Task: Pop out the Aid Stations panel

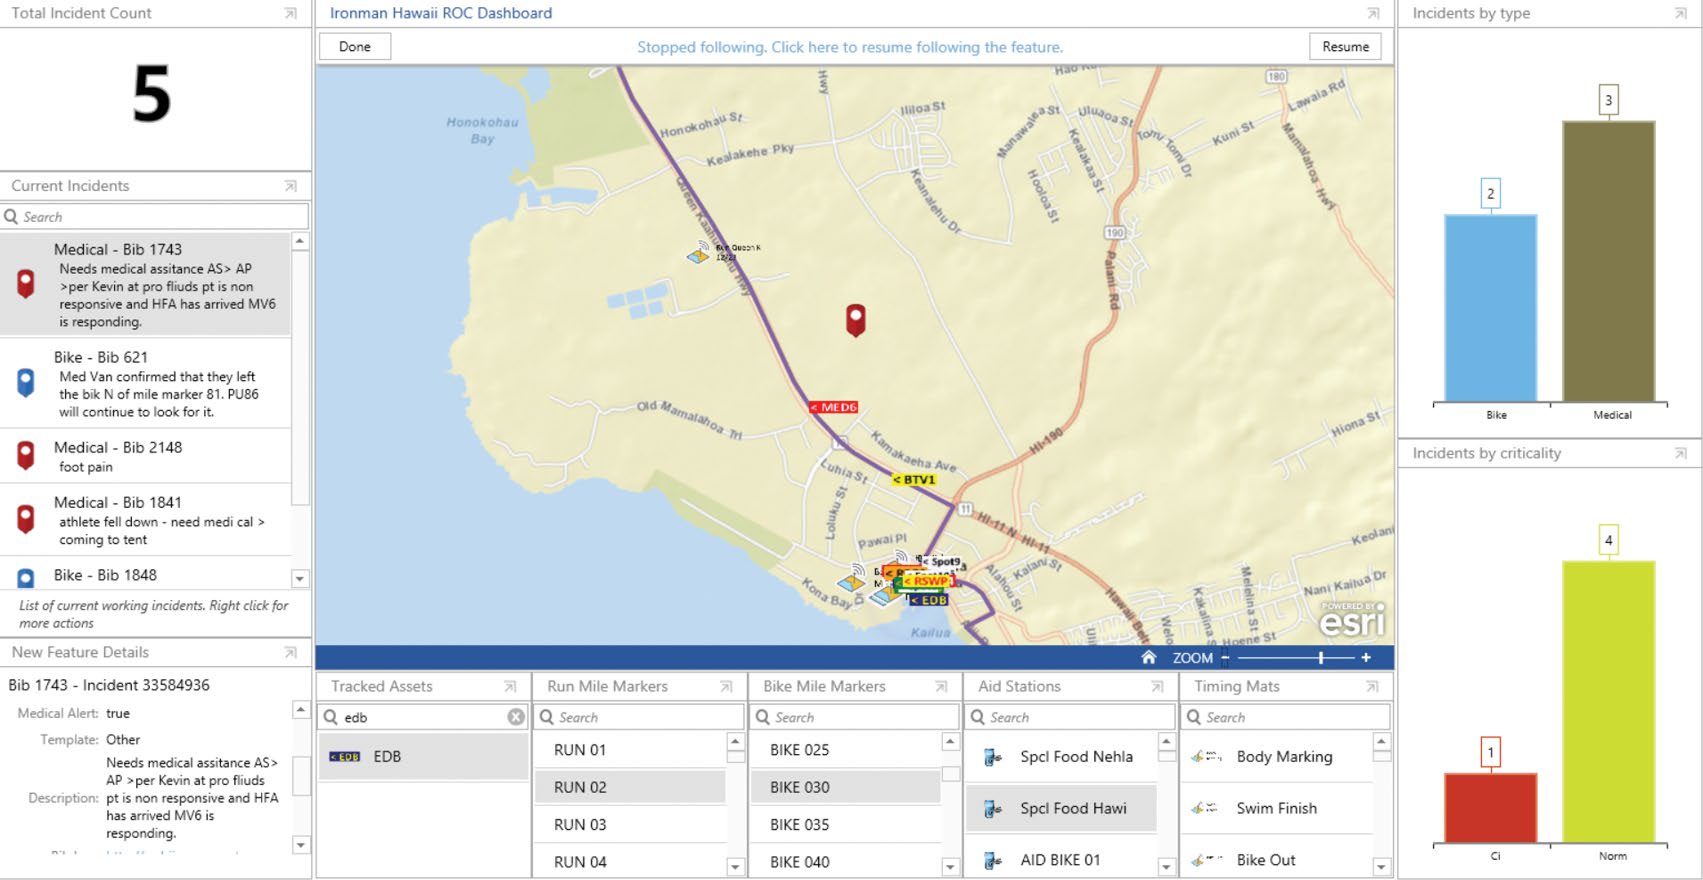Action: pos(1157,687)
